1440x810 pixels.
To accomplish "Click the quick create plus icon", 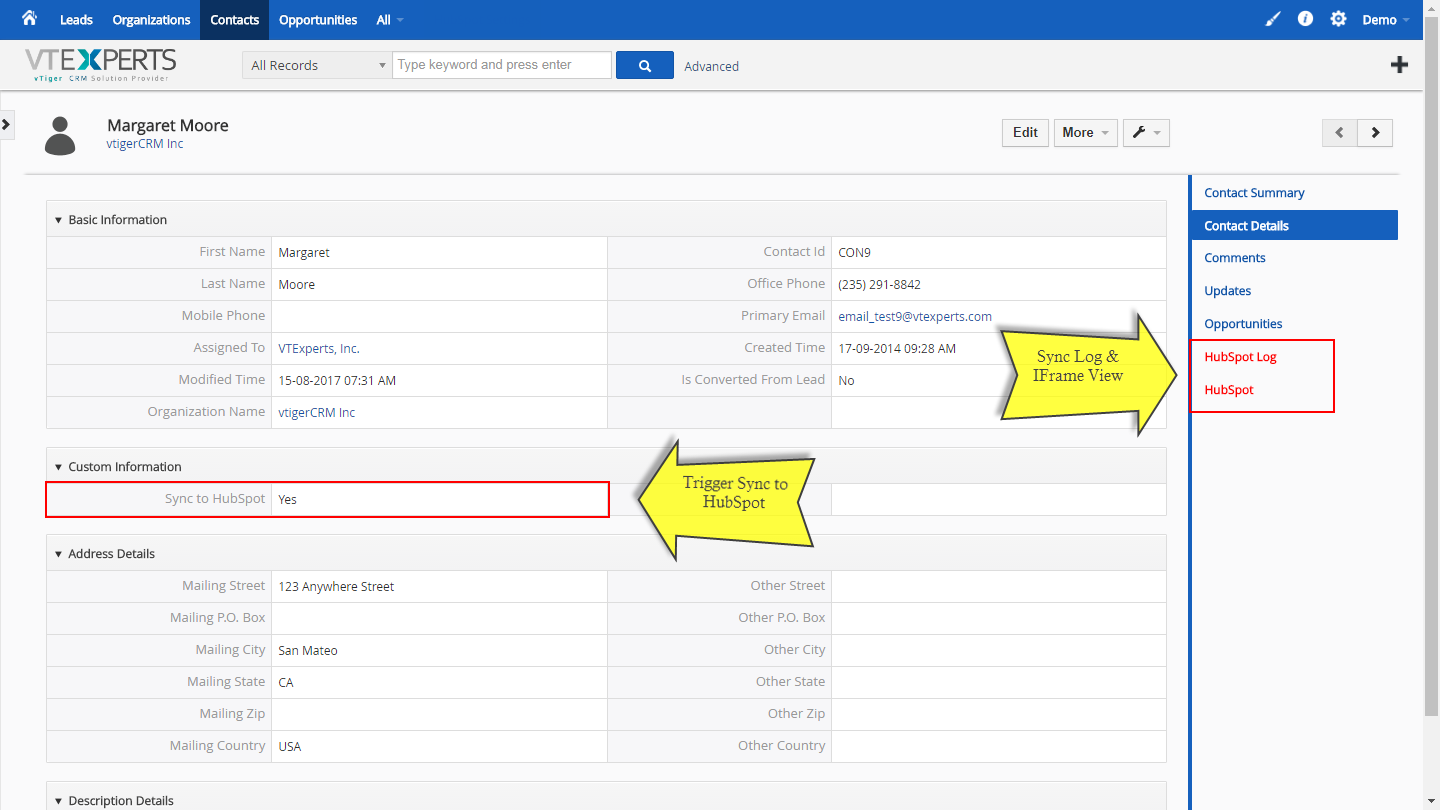I will click(1399, 65).
